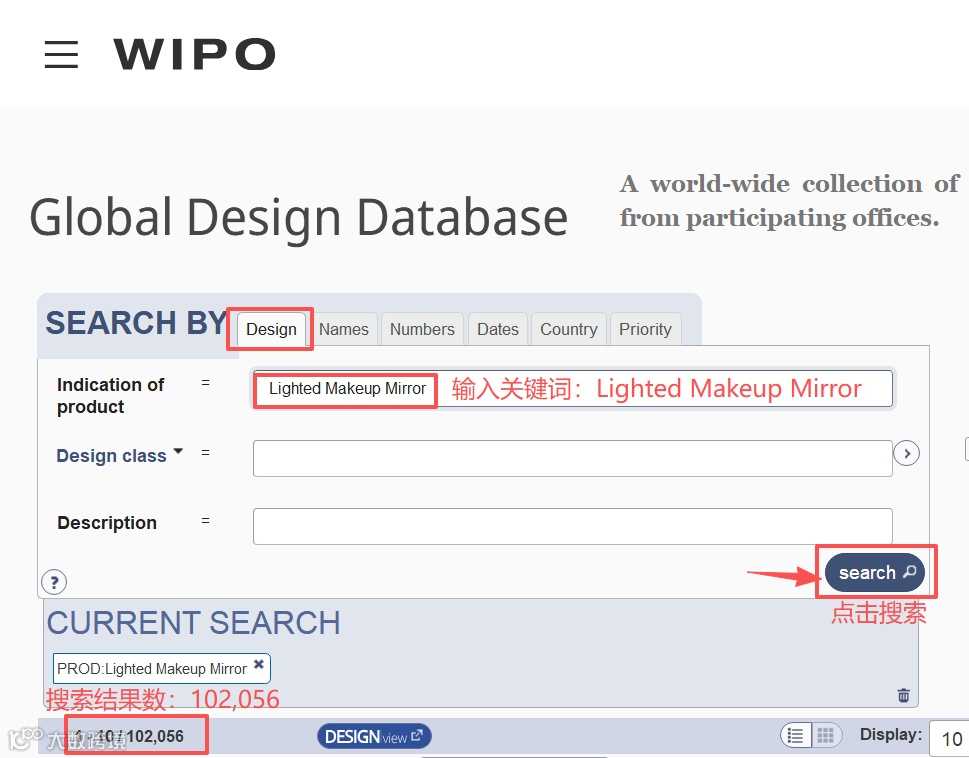The image size is (969, 758).
Task: Open the Display count dropdown
Action: tap(950, 738)
